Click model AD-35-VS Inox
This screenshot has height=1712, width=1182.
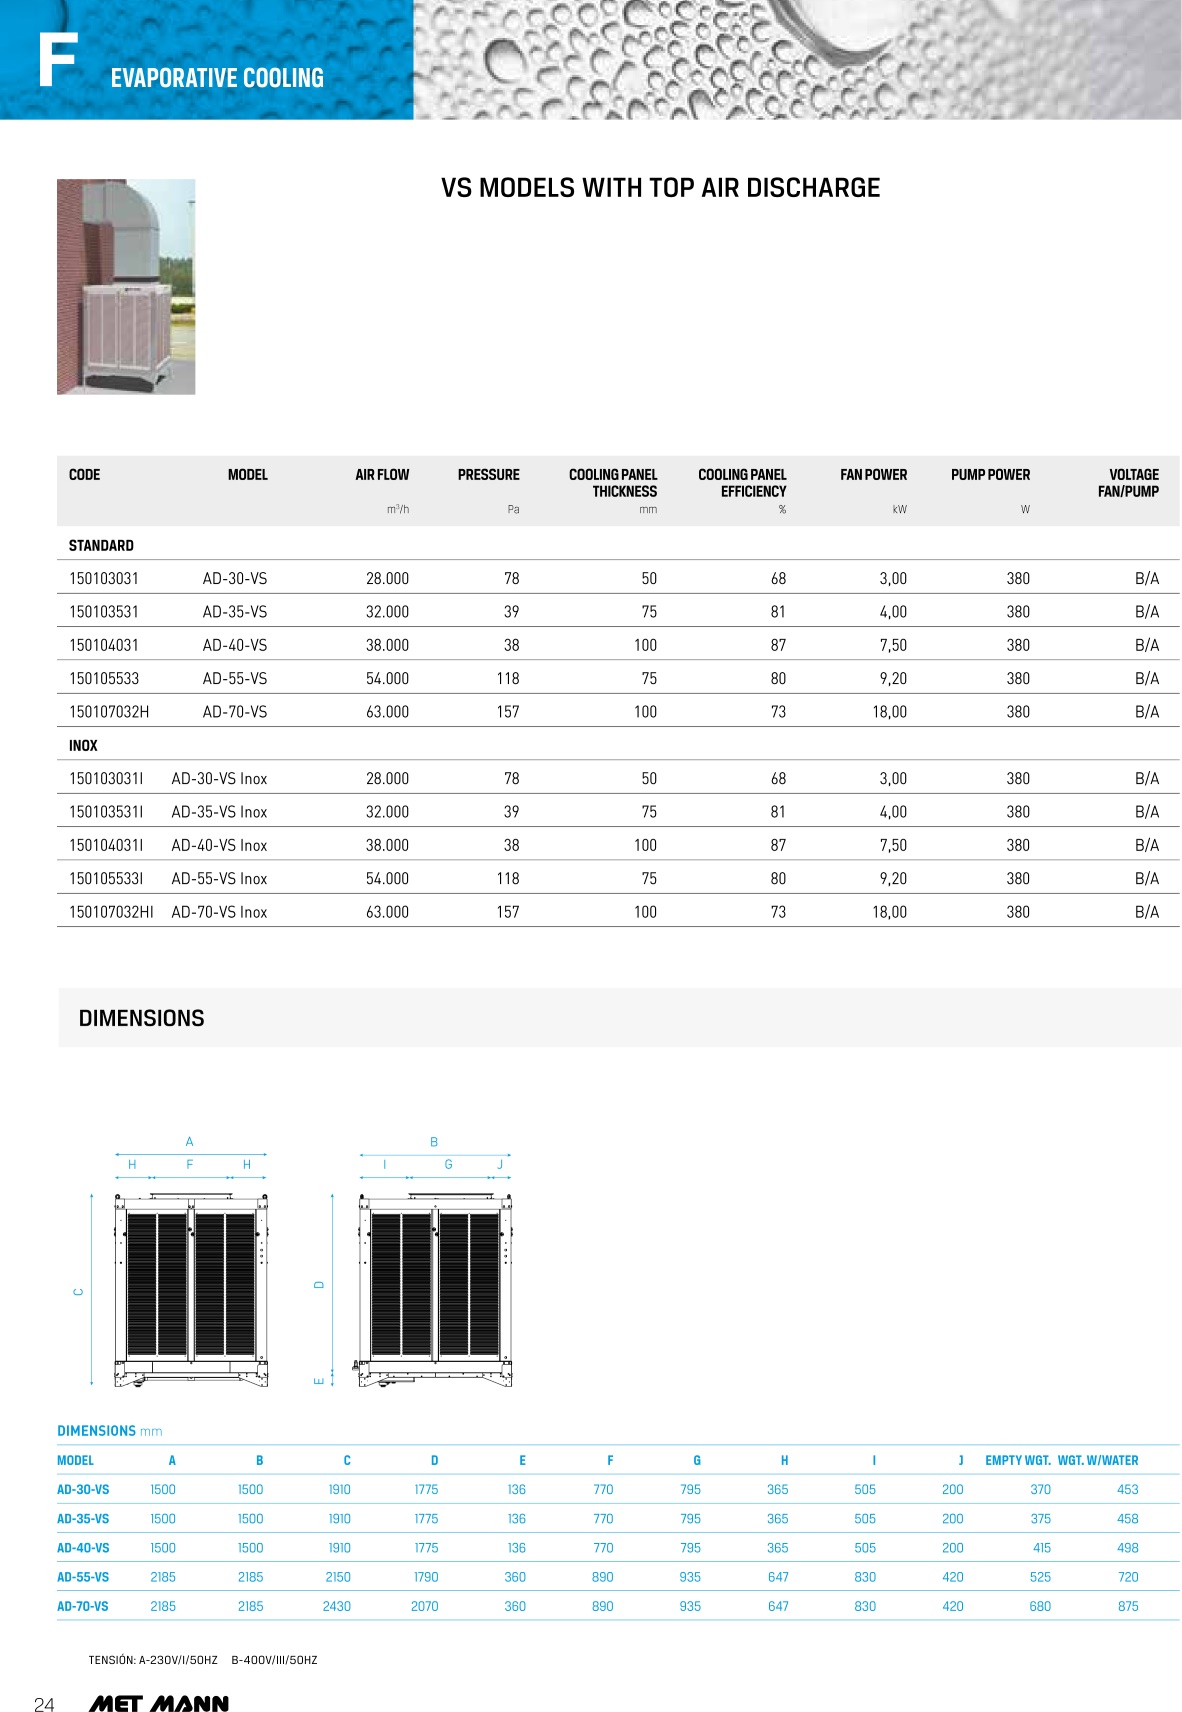tap(219, 812)
